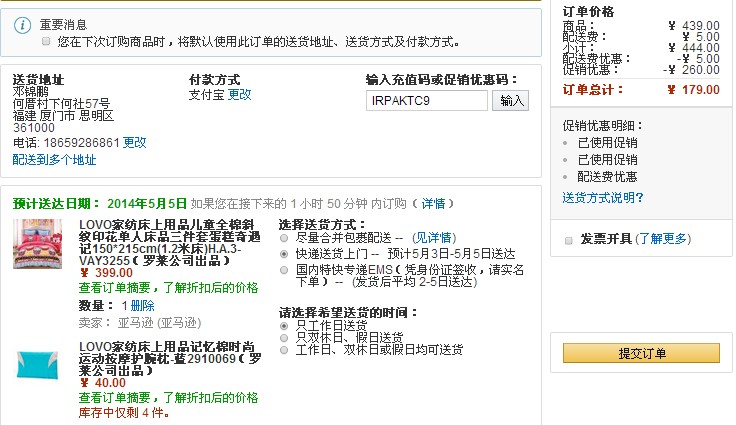Select 快递送货上门 delivery option
736x425 pixels.
point(286,254)
